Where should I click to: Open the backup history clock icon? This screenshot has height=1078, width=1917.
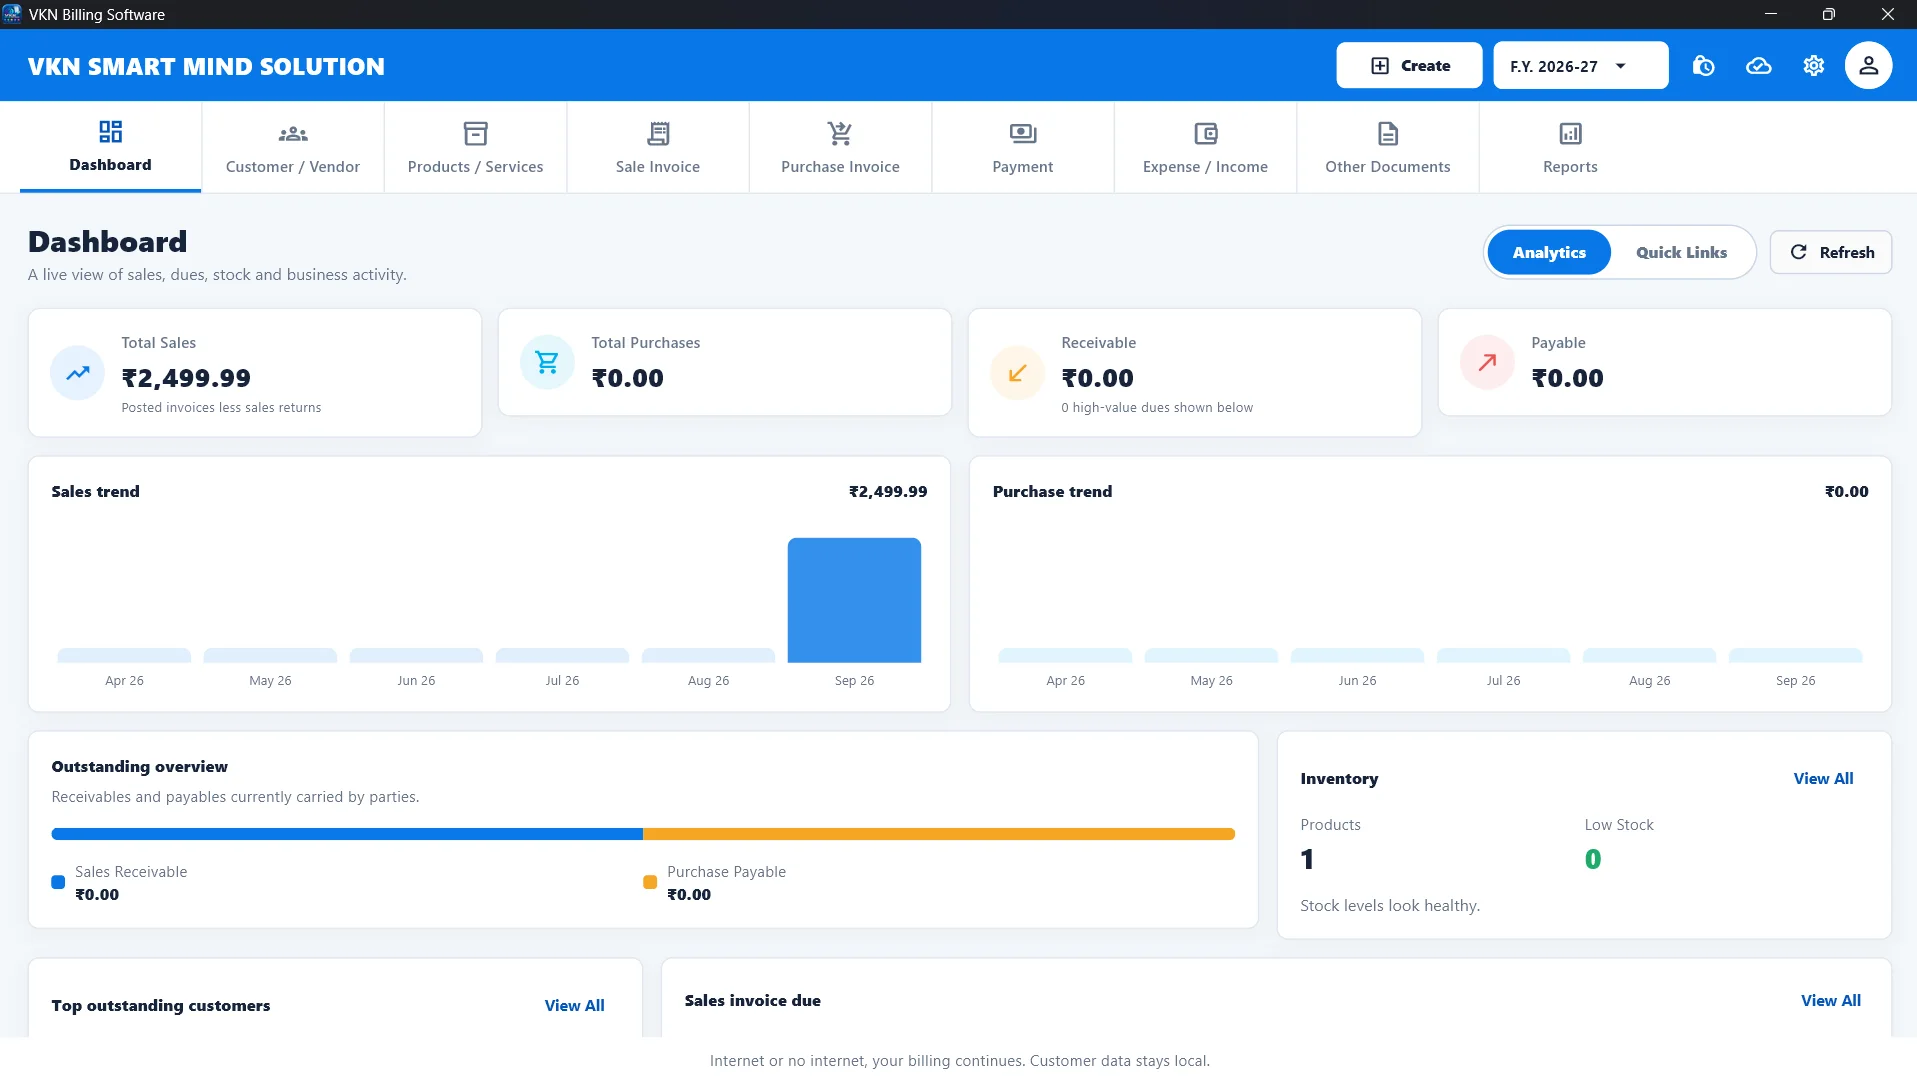1704,66
